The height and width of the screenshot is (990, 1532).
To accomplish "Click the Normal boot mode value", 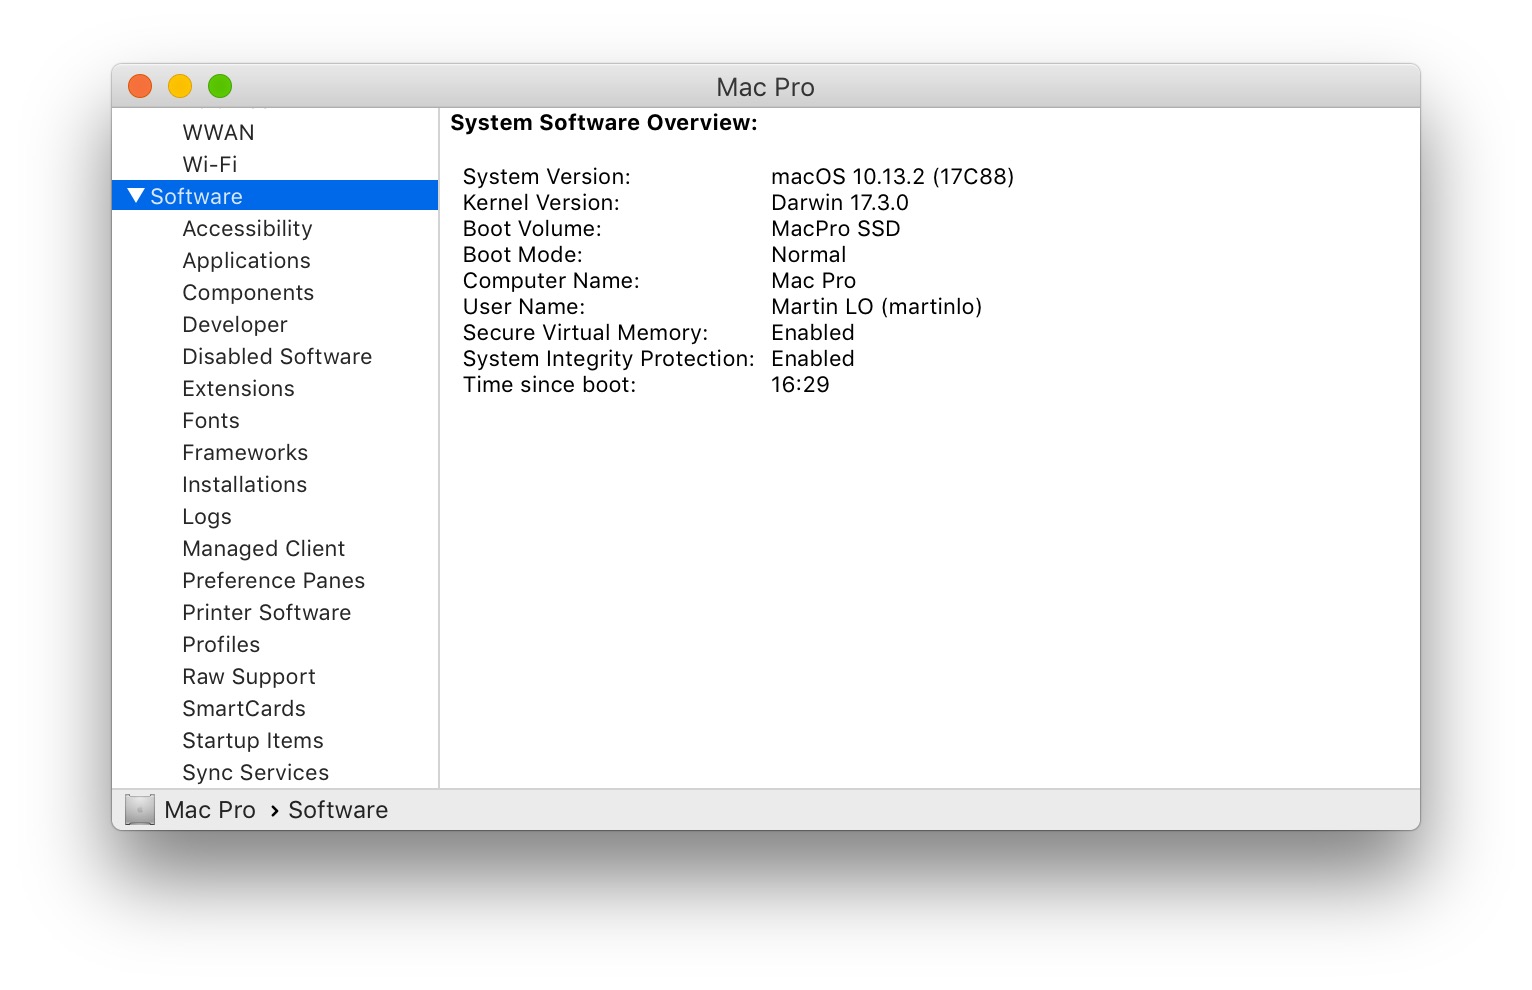I will coord(809,255).
